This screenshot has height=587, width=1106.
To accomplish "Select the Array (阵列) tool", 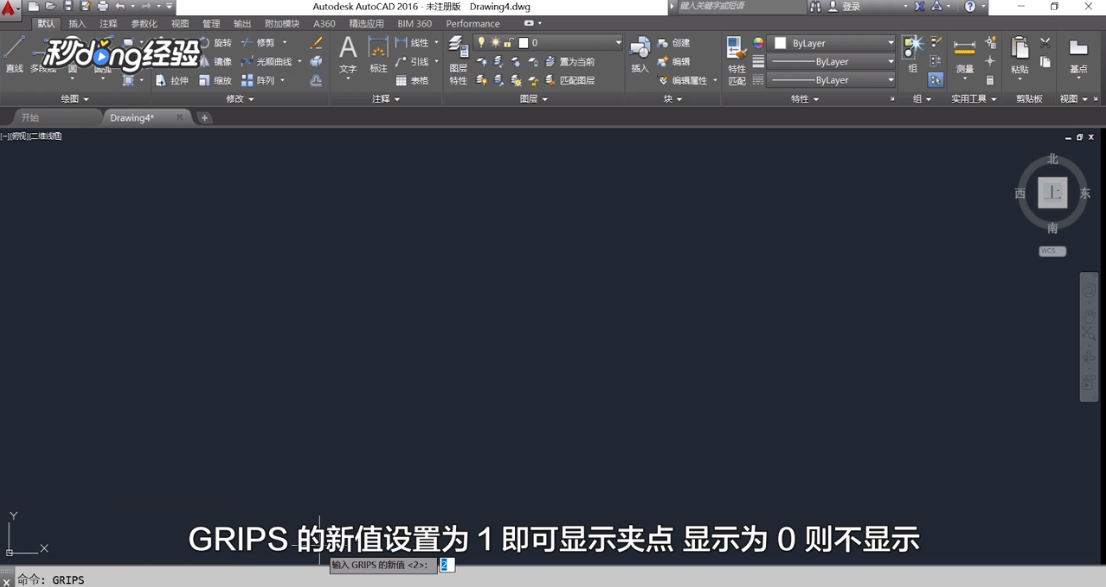I will click(258, 80).
